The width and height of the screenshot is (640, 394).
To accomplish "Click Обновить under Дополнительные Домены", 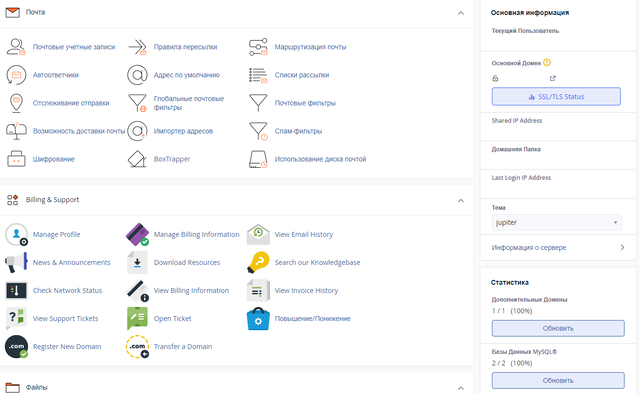I will (x=558, y=328).
